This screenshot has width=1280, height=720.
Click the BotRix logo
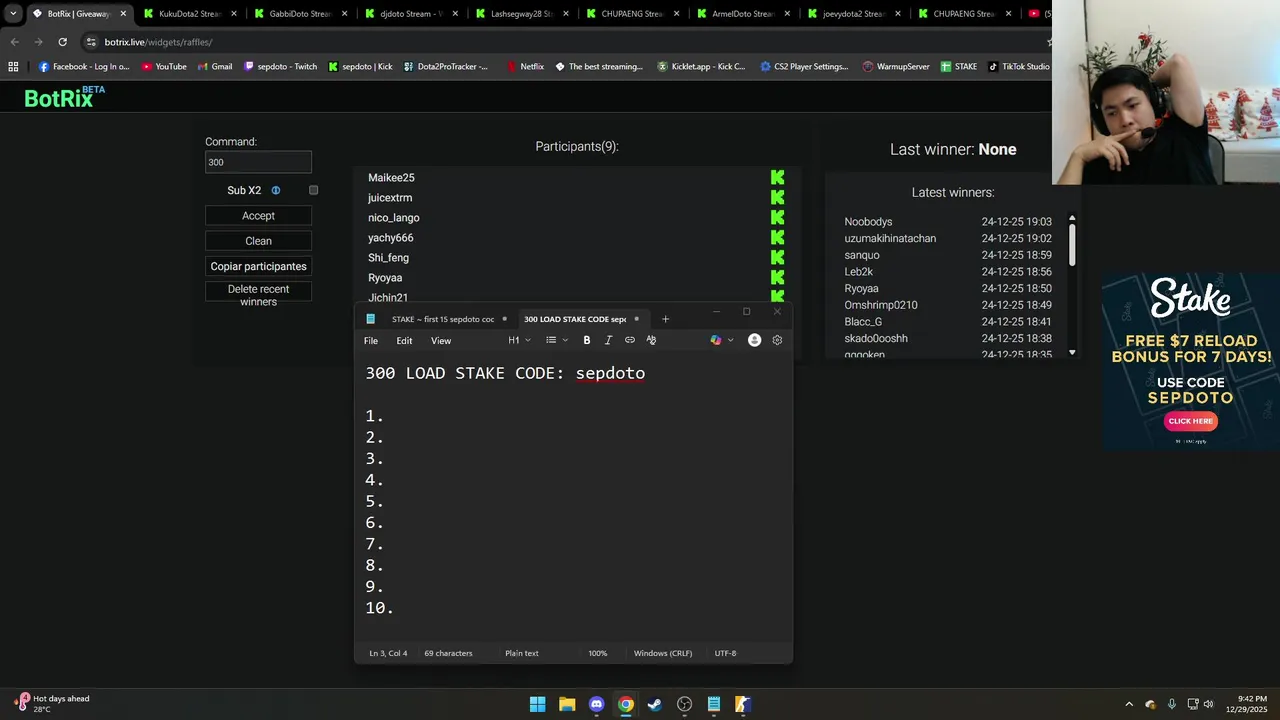point(64,97)
